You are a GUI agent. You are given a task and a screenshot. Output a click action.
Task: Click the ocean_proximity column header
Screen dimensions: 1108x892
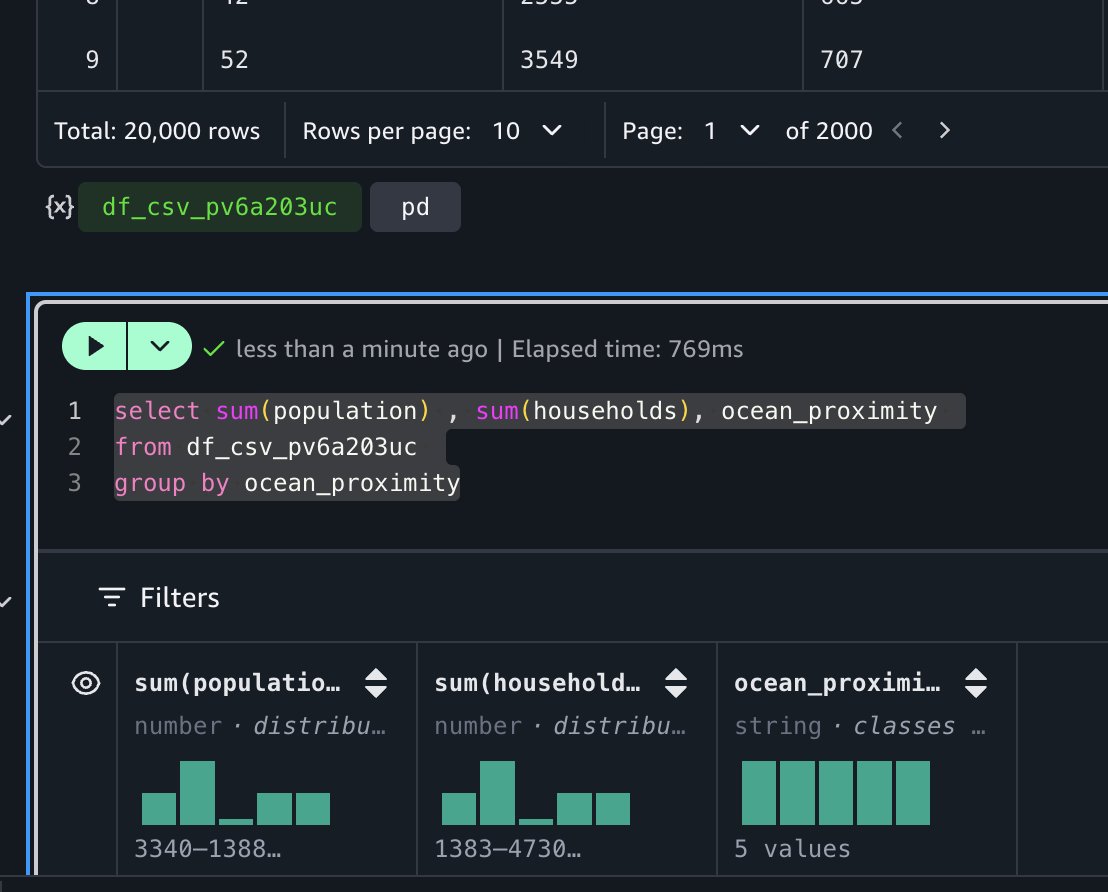coord(838,683)
